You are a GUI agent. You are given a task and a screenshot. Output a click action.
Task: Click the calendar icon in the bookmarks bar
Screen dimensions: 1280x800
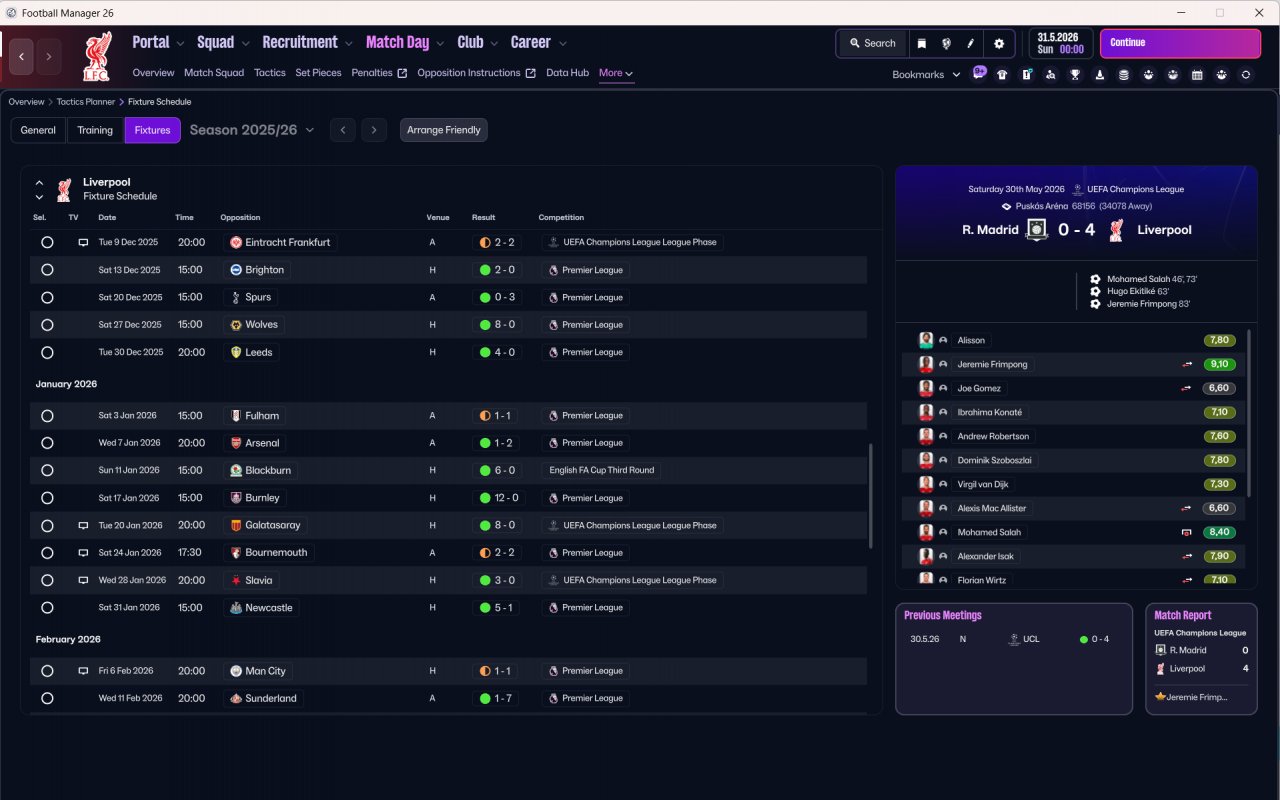1197,74
